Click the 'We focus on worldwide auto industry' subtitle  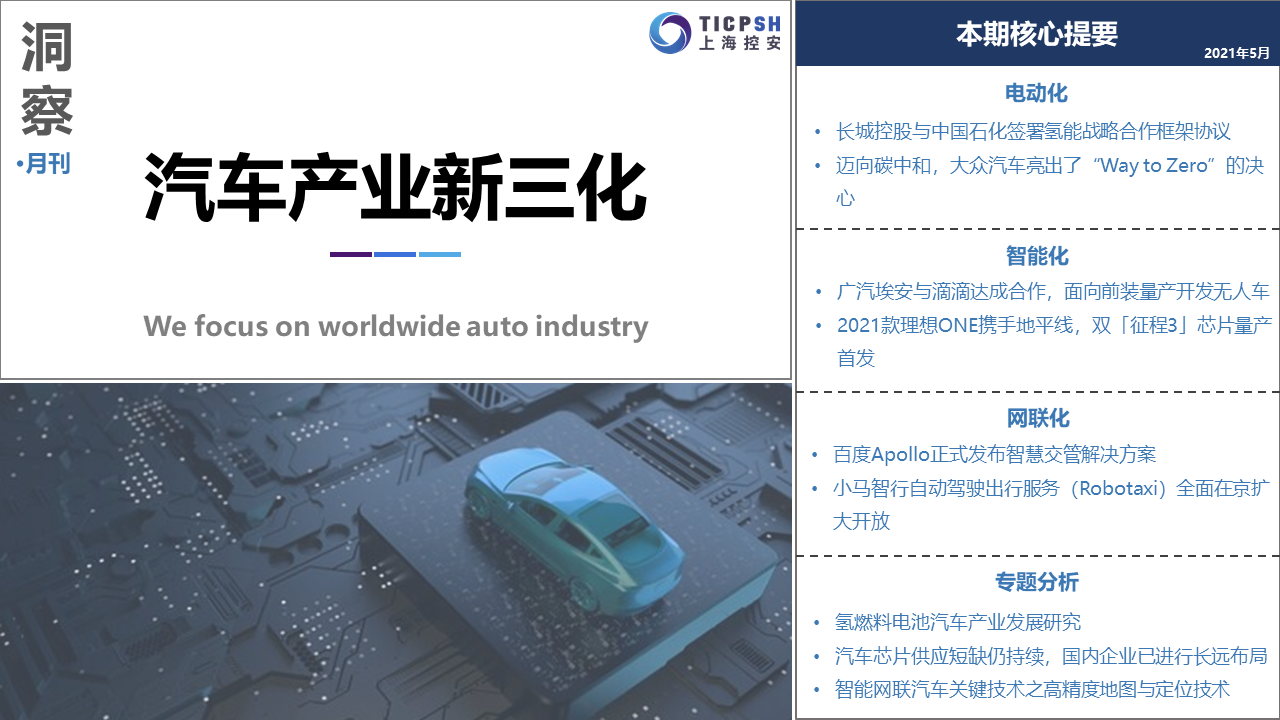tap(395, 326)
